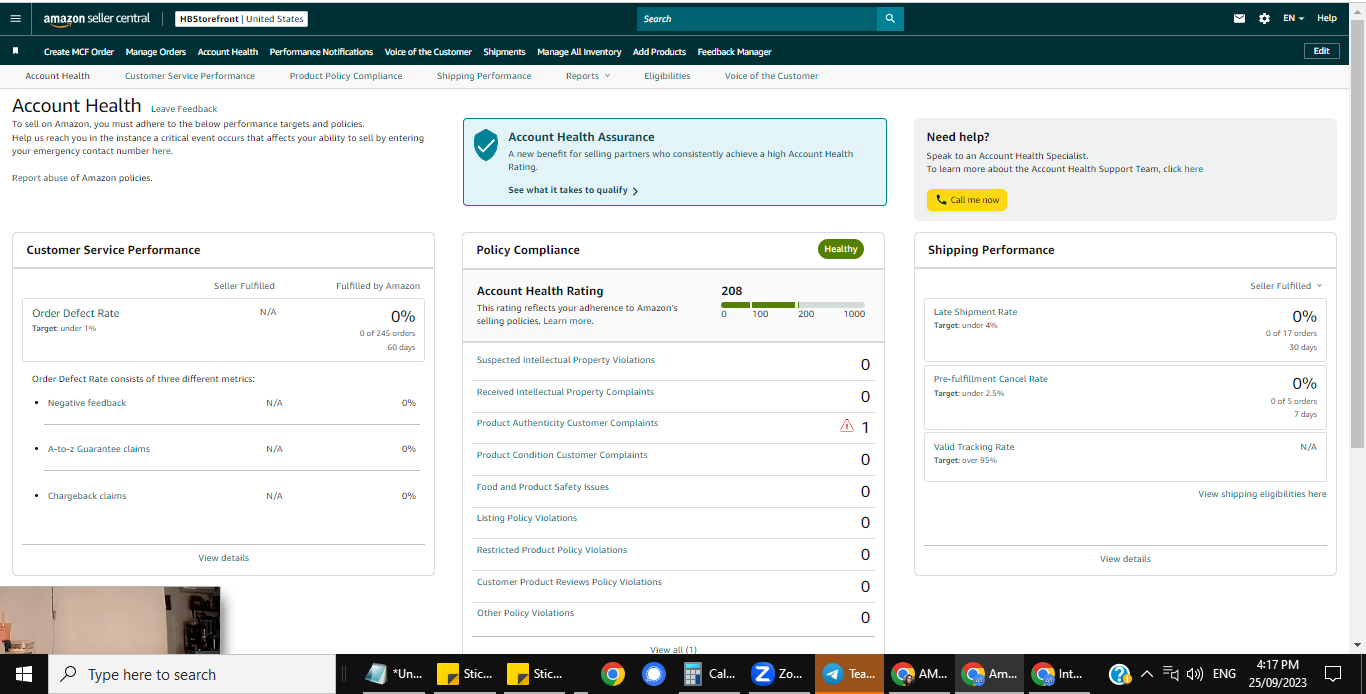The height and width of the screenshot is (694, 1366).
Task: Open the Notepad untitled taskbar item
Action: click(x=395, y=674)
